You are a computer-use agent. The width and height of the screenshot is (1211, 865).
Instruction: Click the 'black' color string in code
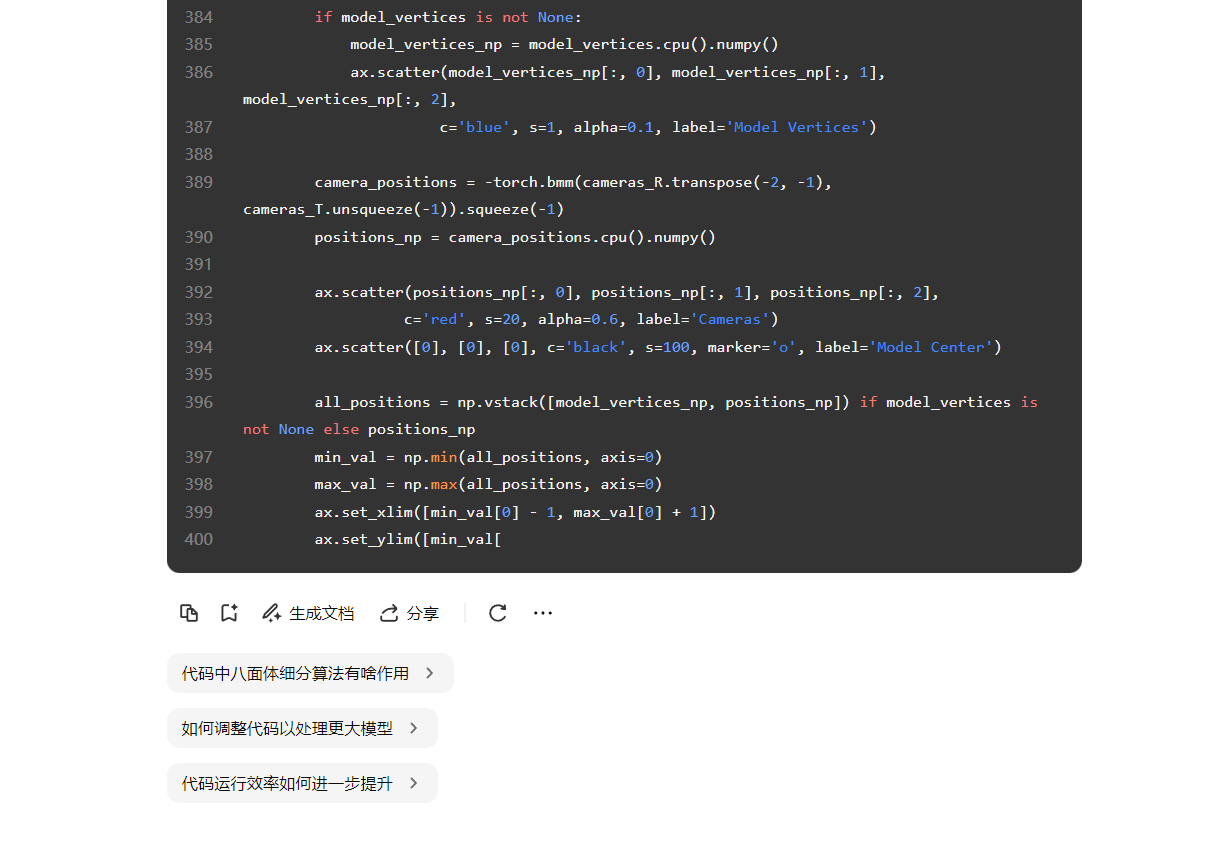tap(596, 347)
